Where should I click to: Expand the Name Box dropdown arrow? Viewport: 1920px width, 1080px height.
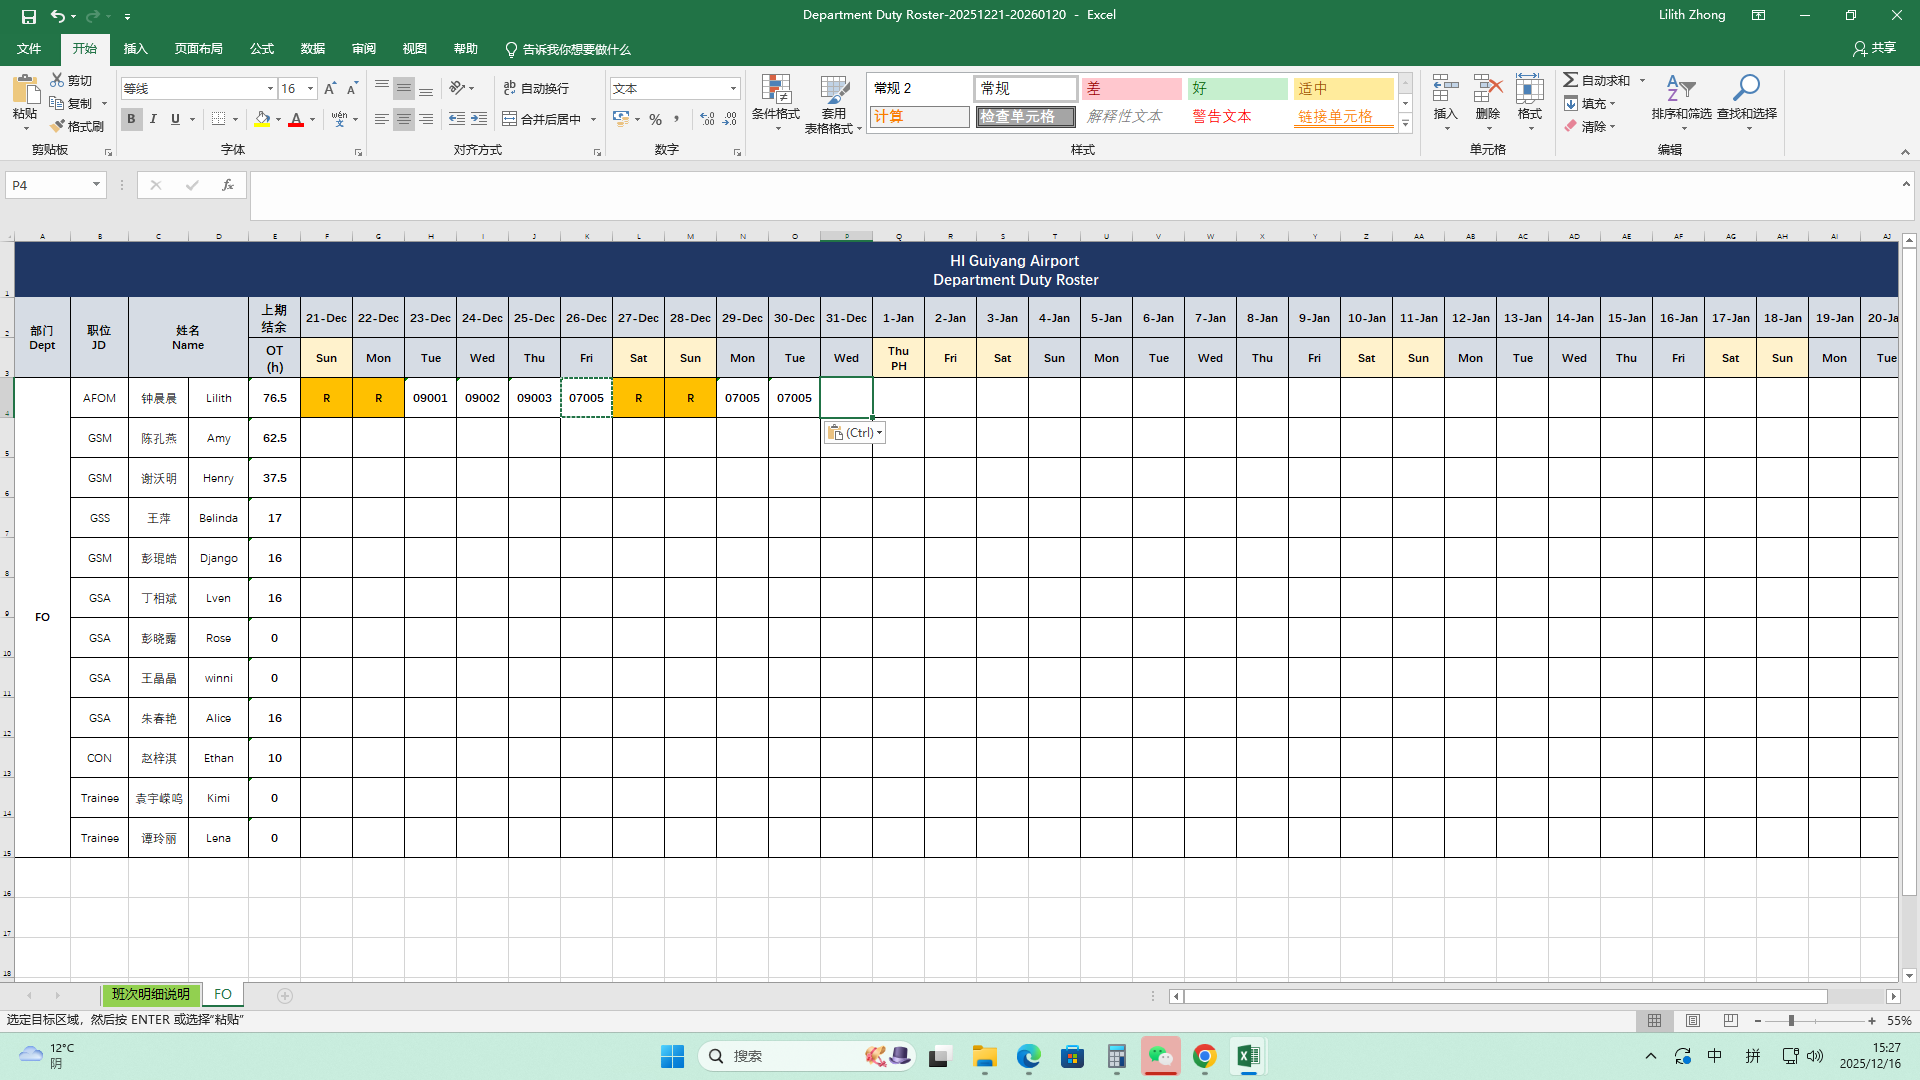tap(96, 185)
